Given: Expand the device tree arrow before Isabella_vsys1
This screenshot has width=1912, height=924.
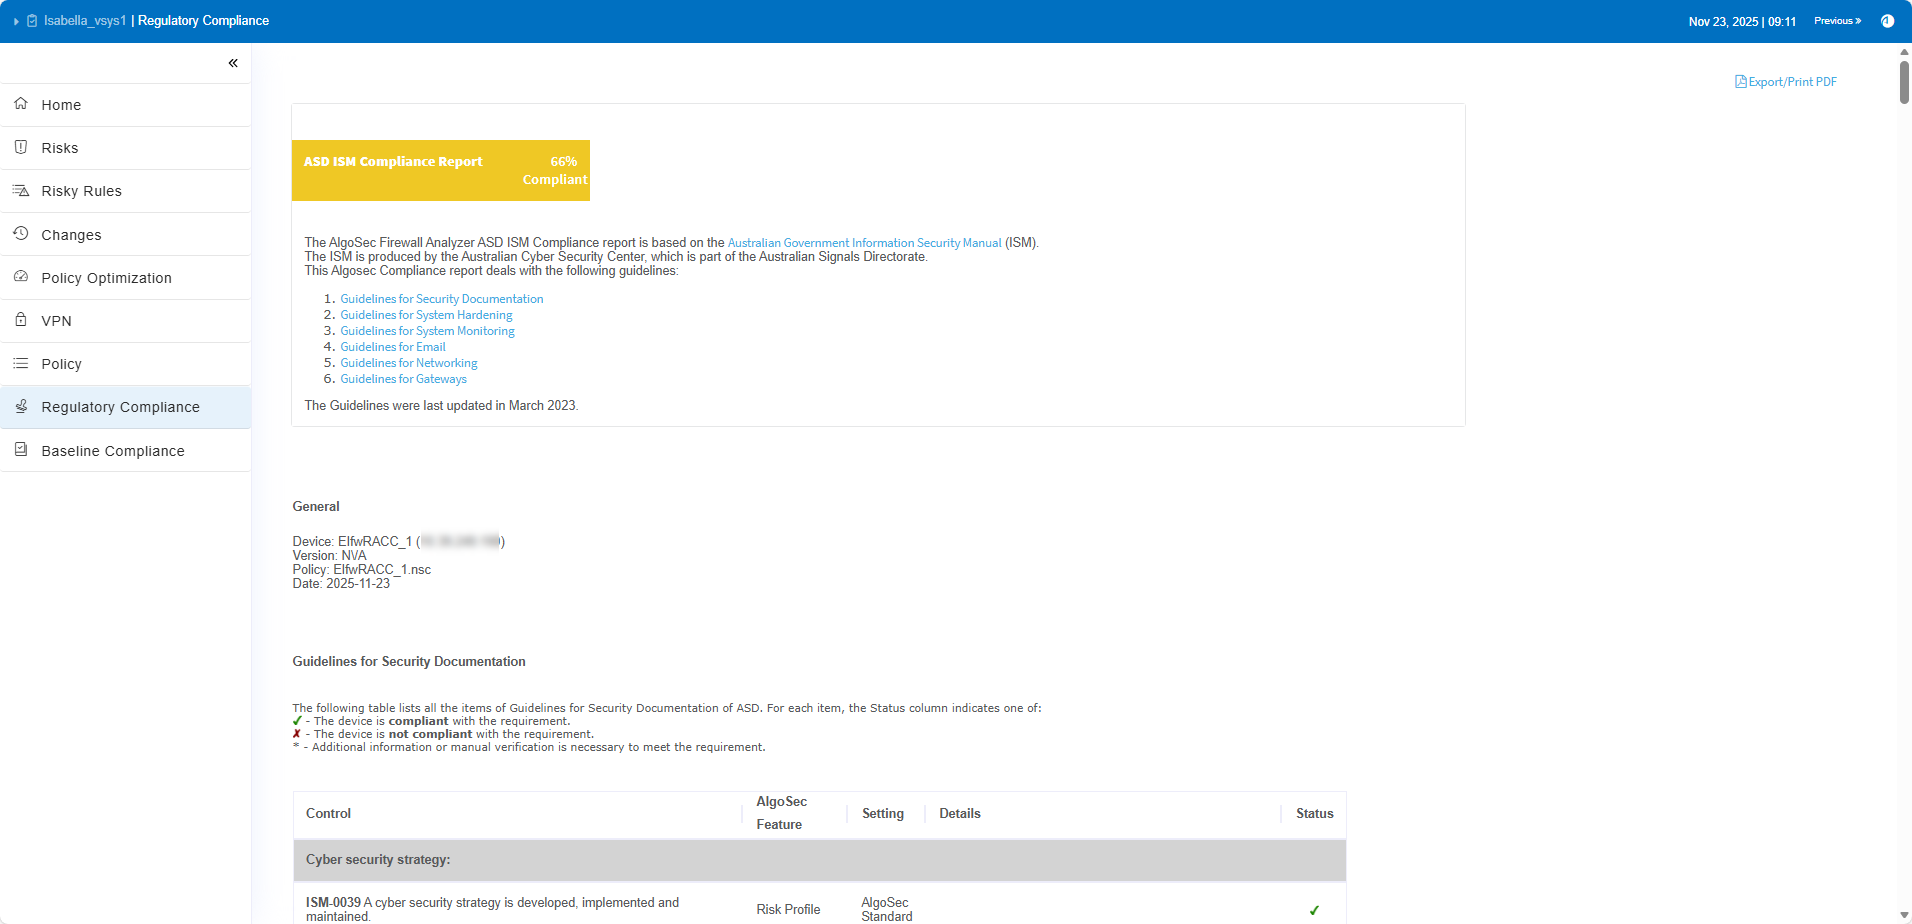Looking at the screenshot, I should [16, 21].
